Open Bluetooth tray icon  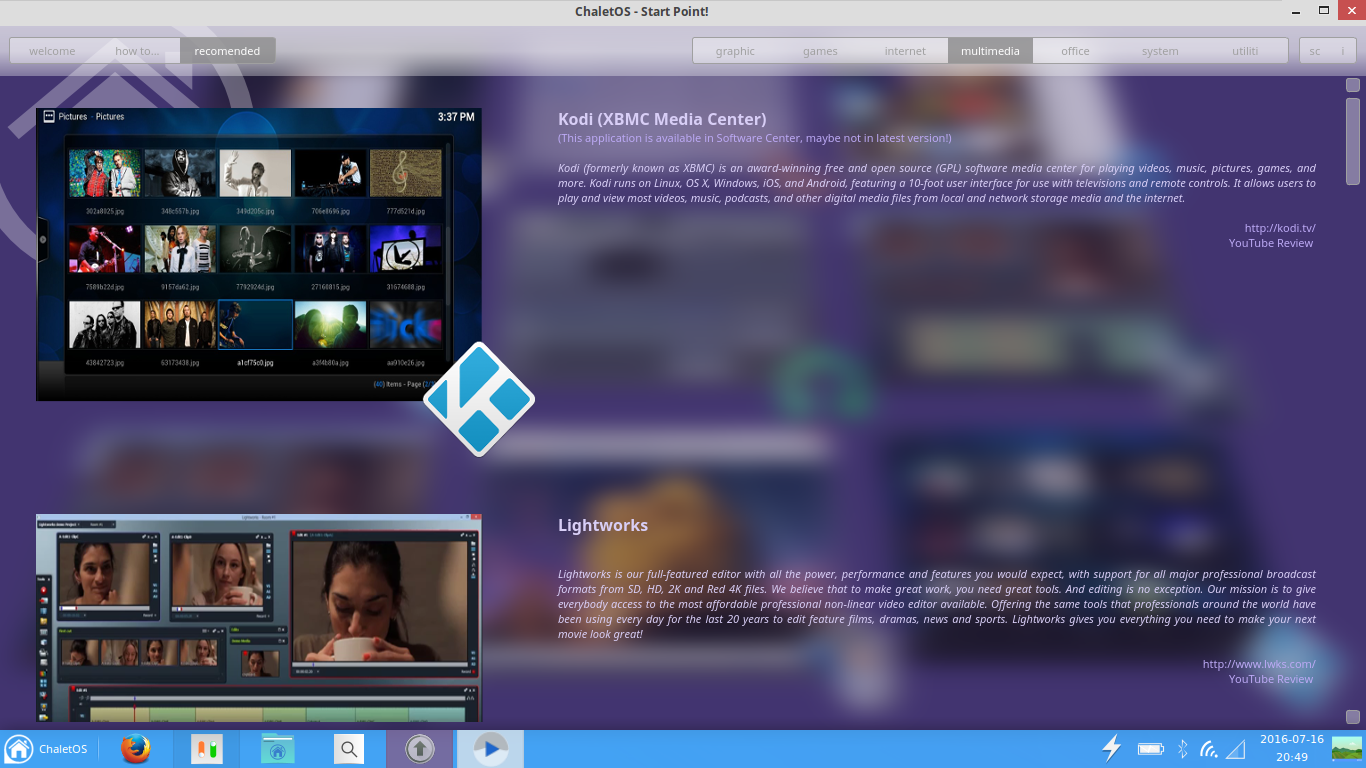1182,749
